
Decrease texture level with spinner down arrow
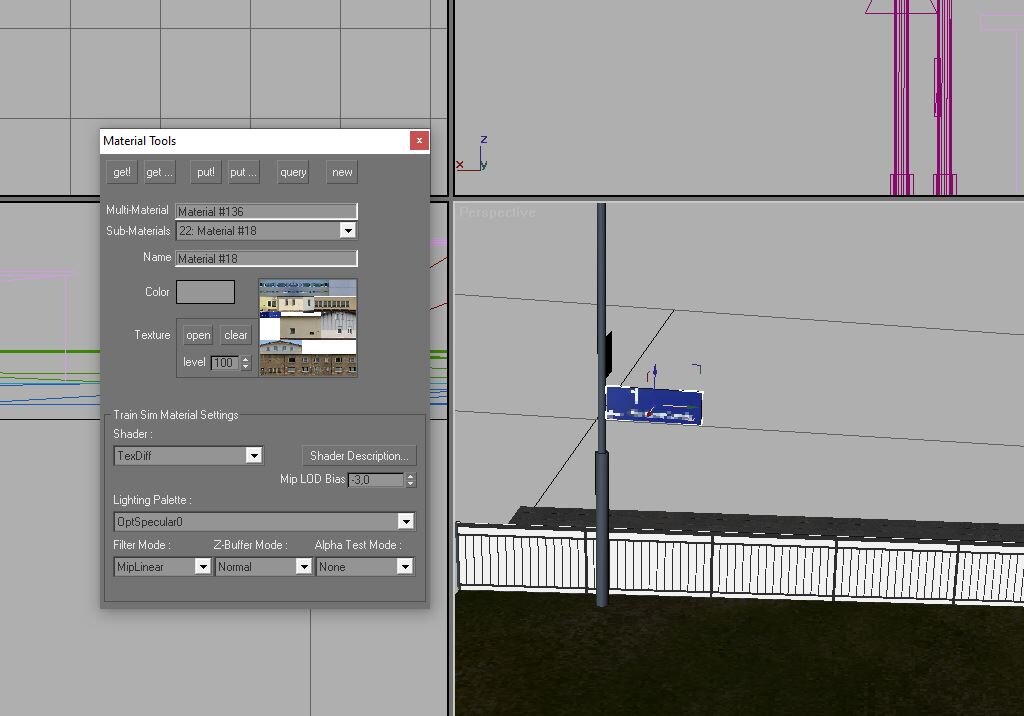[246, 366]
